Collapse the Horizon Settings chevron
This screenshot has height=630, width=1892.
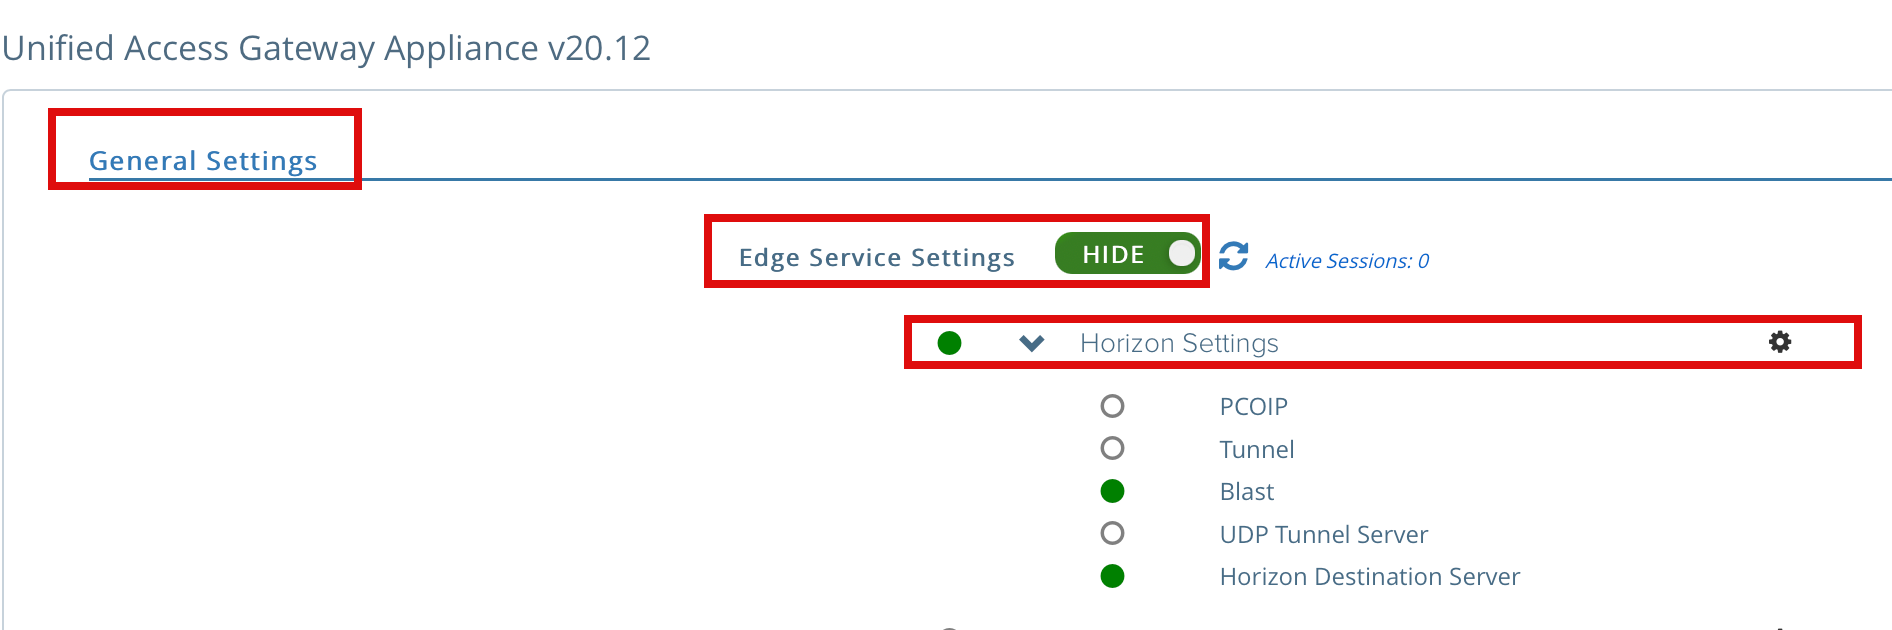[1032, 343]
